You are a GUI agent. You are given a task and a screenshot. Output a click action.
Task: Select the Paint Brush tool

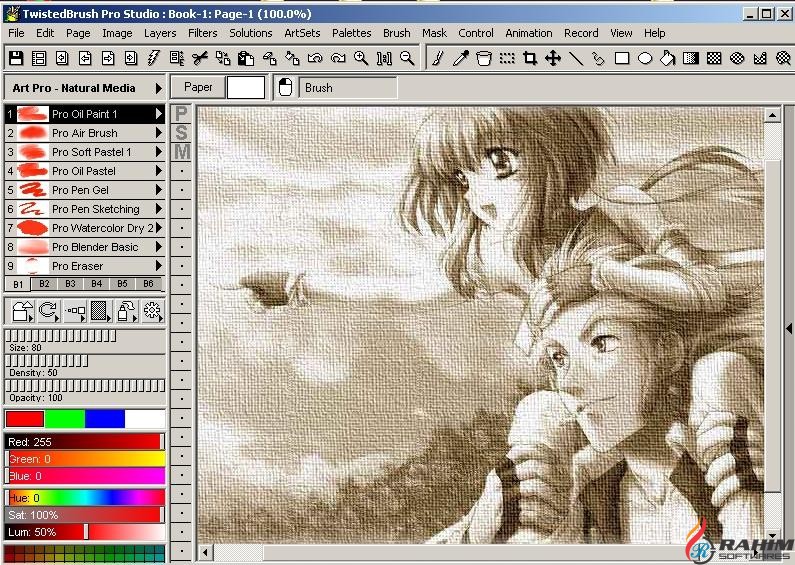438,58
